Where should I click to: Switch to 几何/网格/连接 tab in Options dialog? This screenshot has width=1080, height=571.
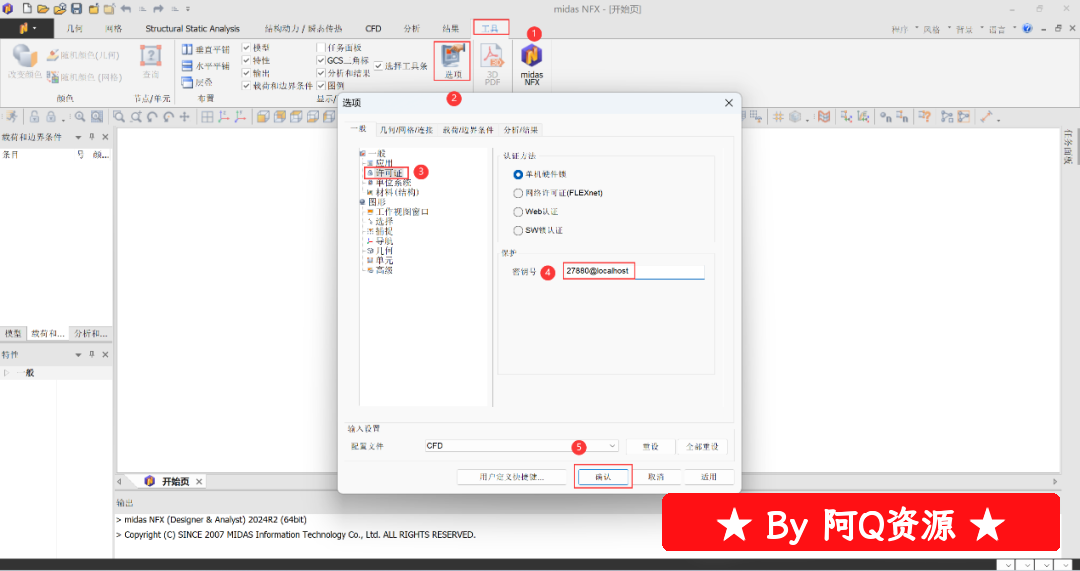coord(405,129)
